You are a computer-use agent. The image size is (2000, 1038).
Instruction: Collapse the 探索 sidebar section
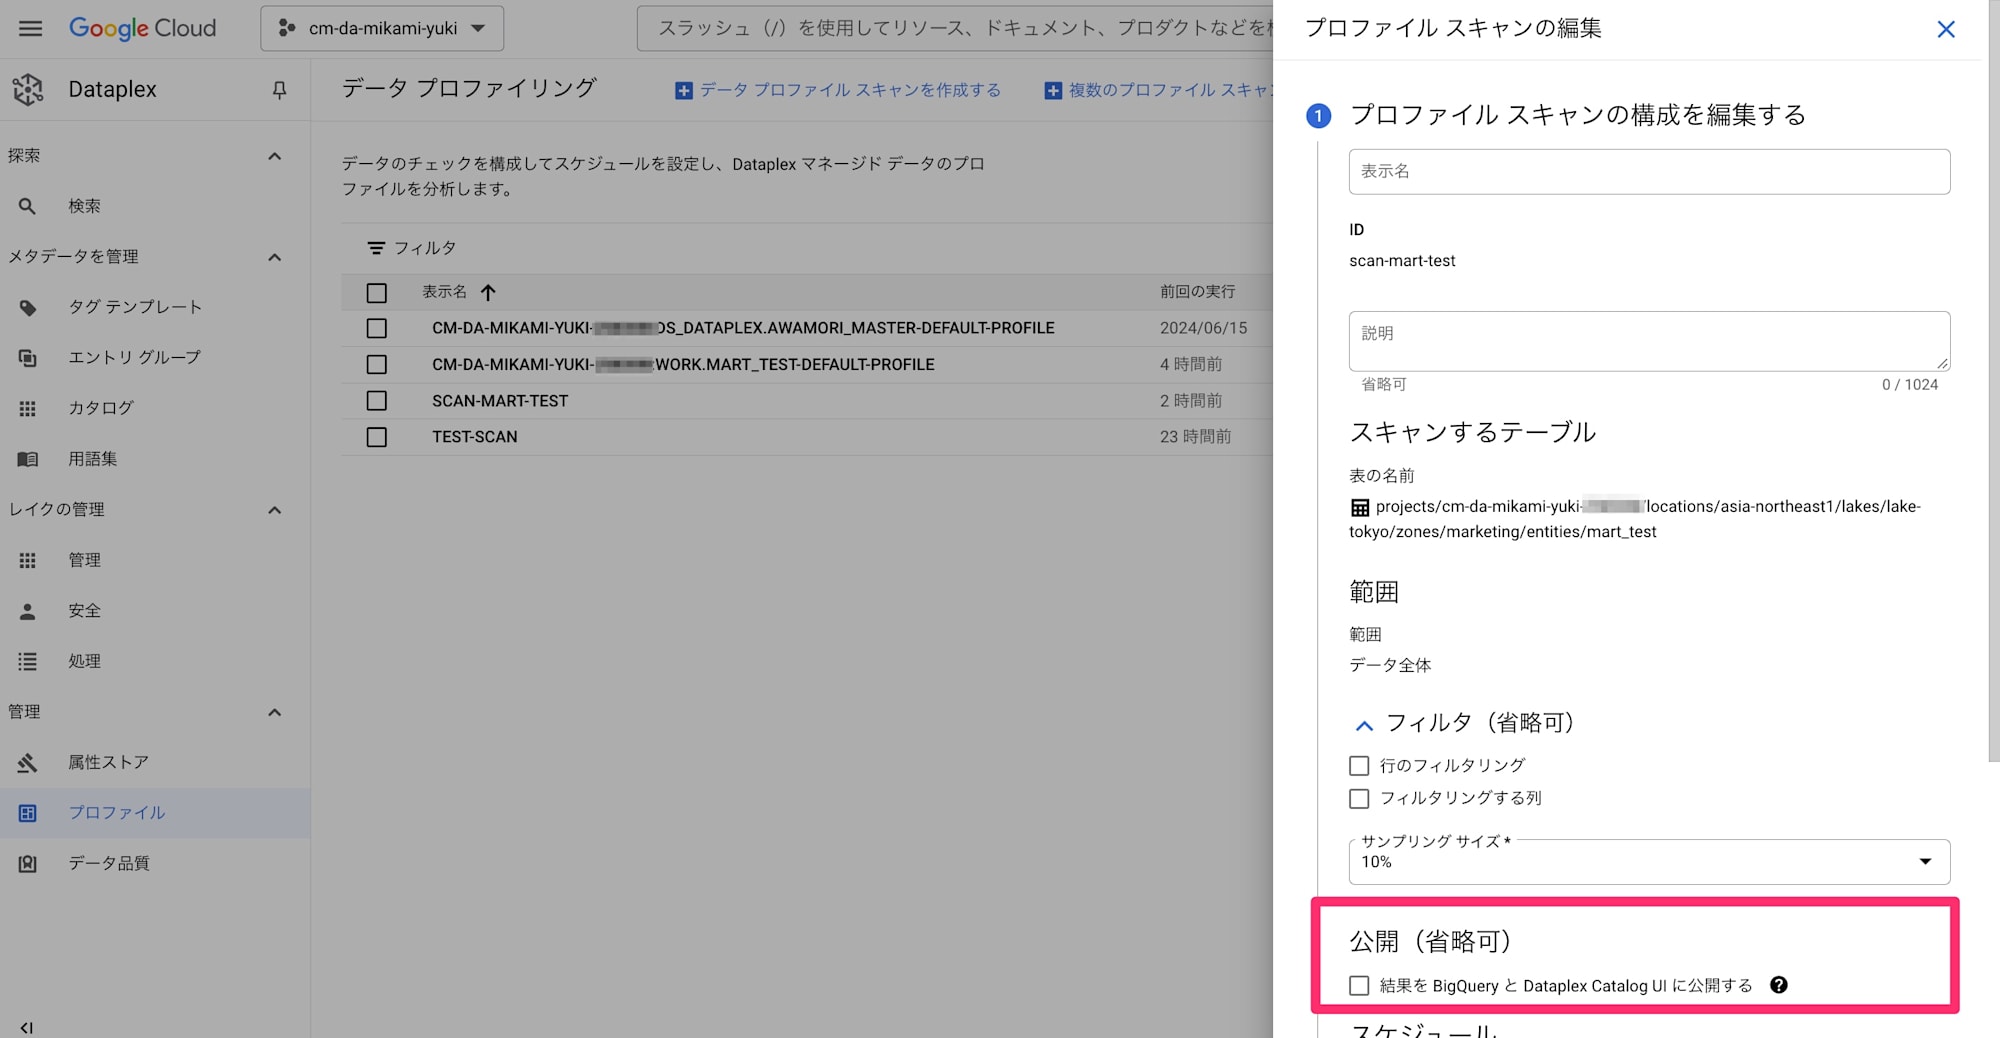(275, 156)
